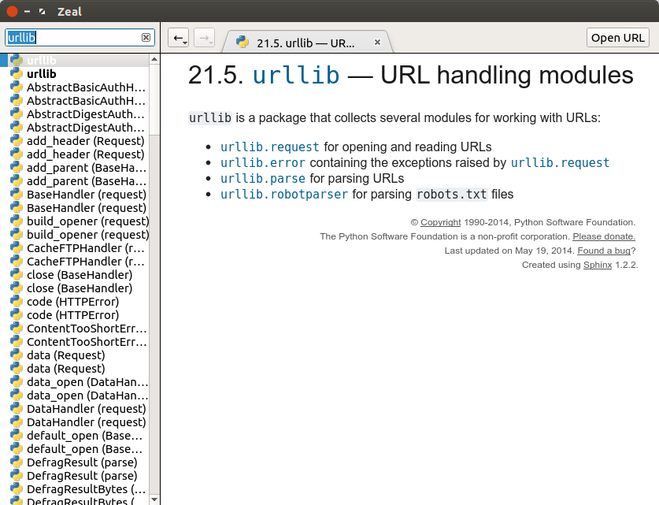Click the Python icon in the tab
The width and height of the screenshot is (659, 505).
(x=242, y=43)
